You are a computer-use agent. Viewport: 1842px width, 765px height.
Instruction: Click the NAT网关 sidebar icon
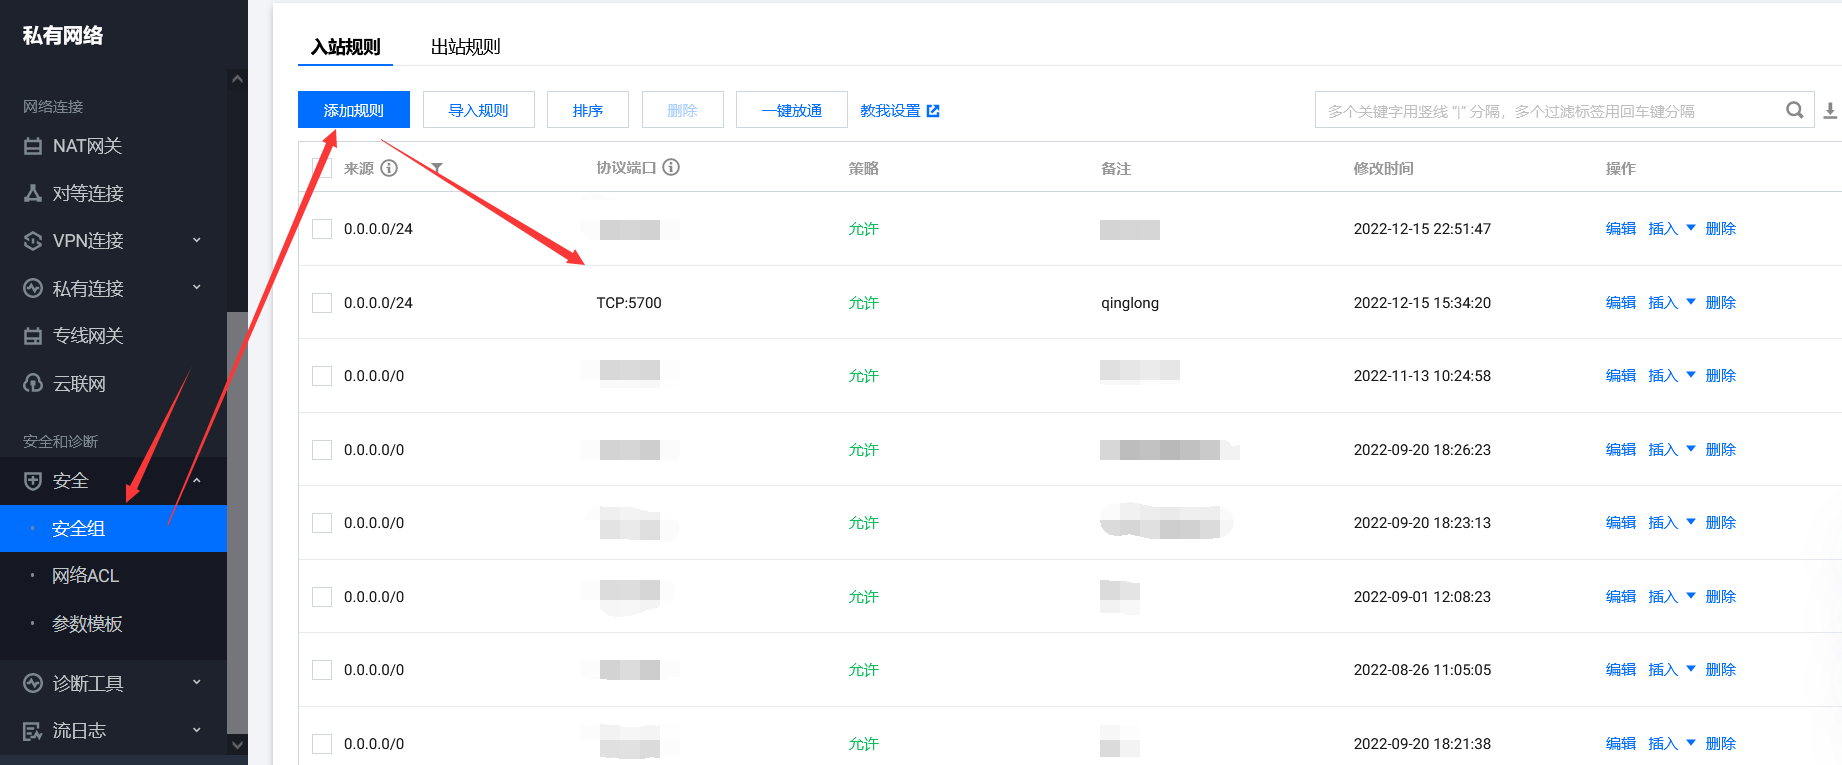[33, 146]
